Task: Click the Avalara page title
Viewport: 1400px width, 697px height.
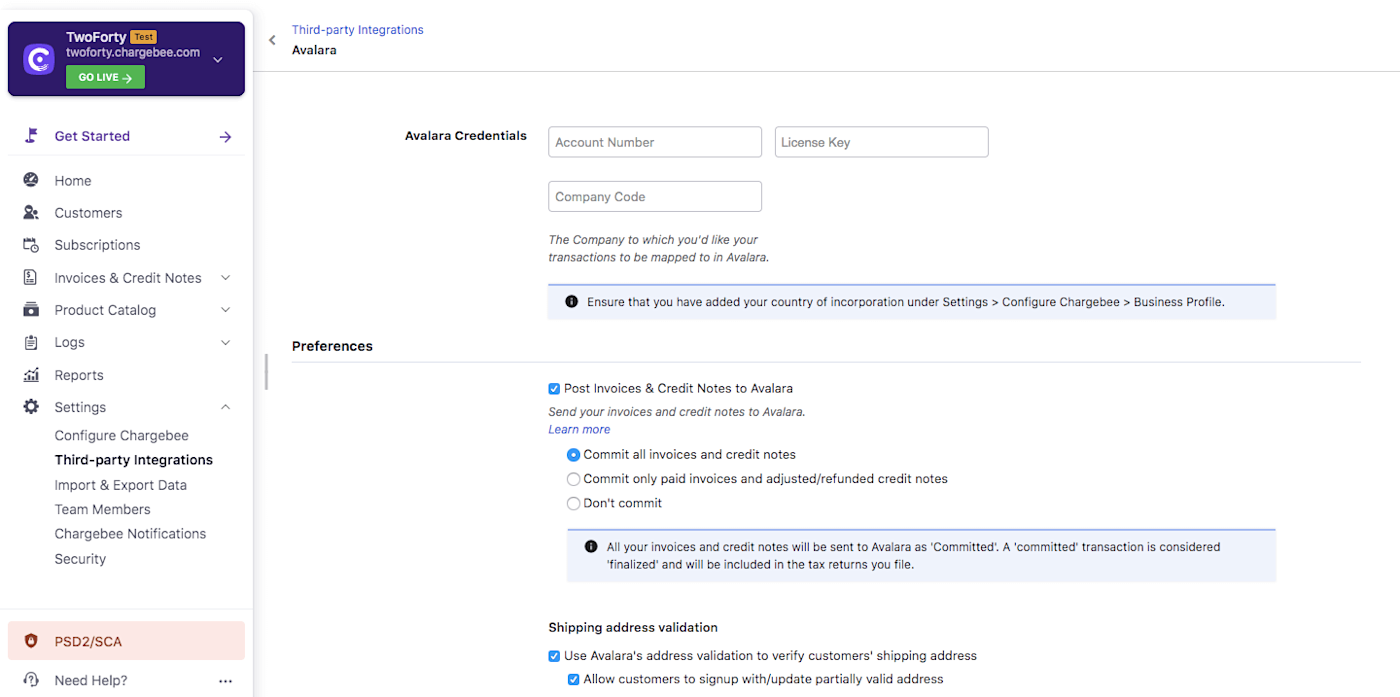Action: click(314, 50)
